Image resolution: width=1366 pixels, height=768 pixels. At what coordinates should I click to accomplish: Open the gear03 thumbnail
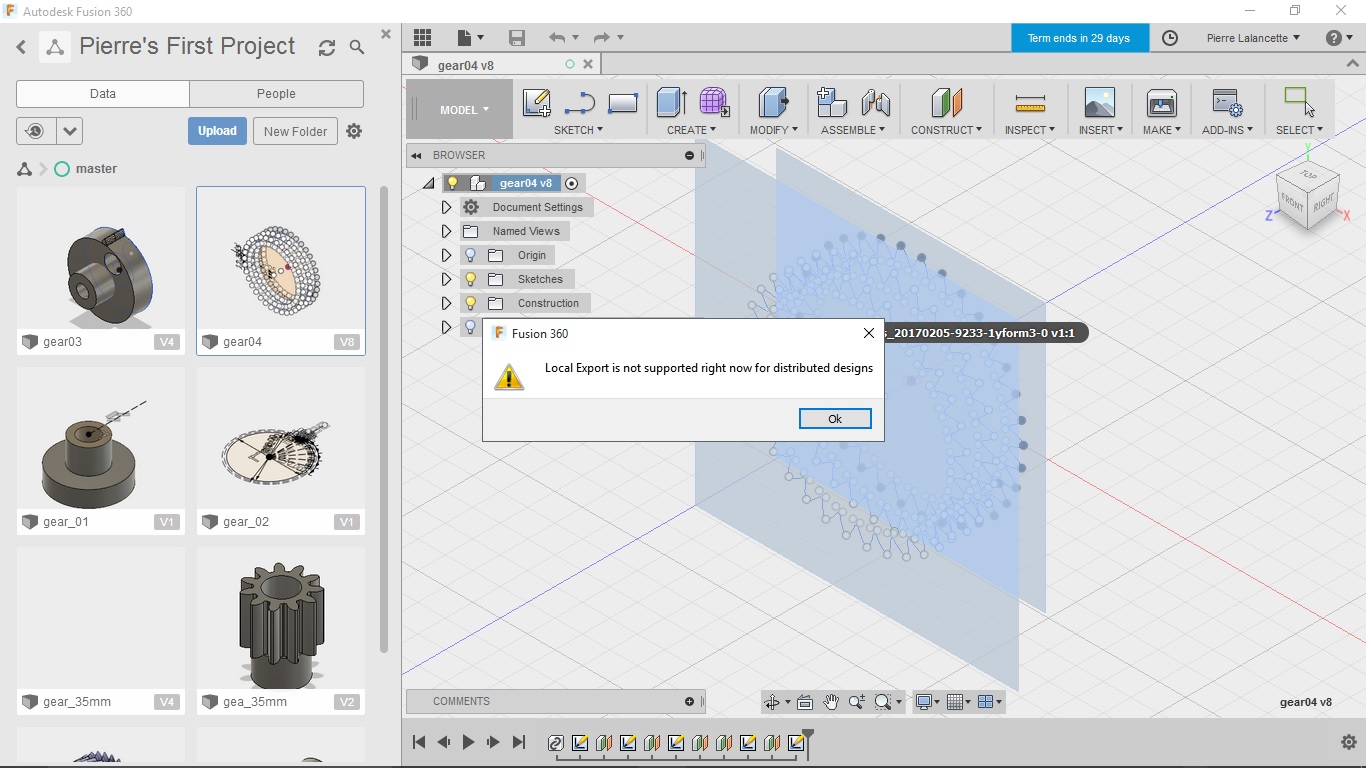coord(101,258)
